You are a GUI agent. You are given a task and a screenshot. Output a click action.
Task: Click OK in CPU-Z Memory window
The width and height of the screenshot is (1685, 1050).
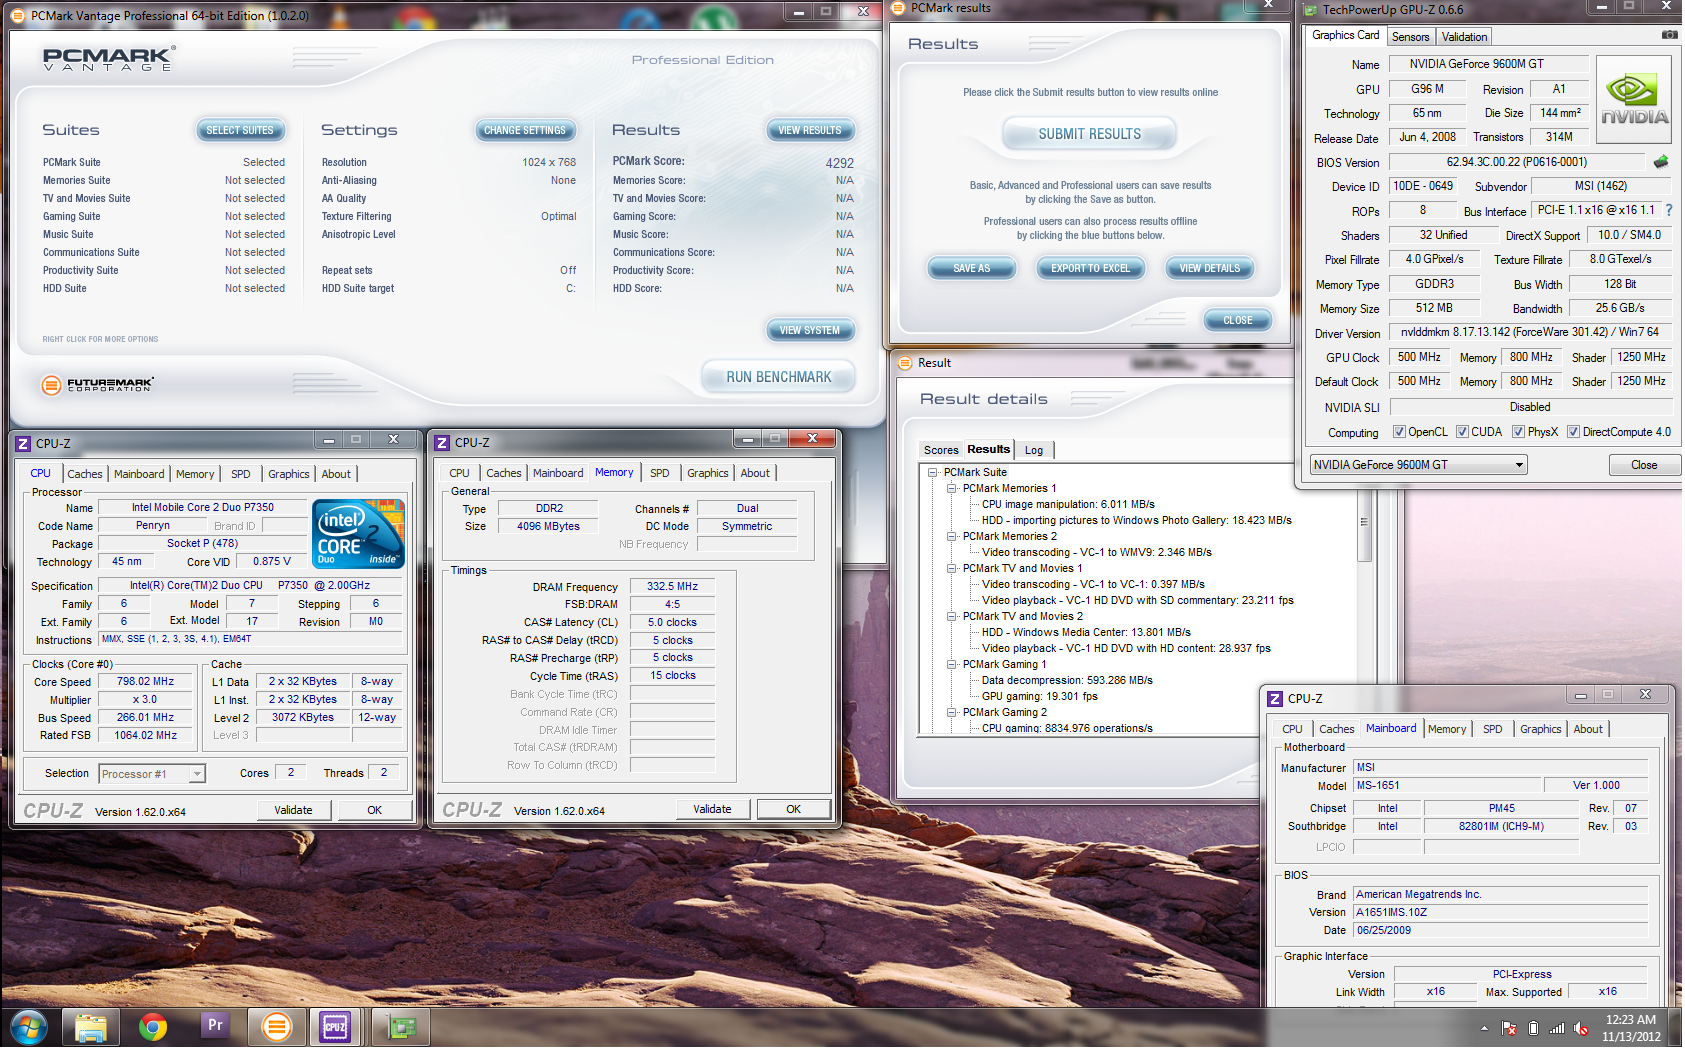pos(794,810)
